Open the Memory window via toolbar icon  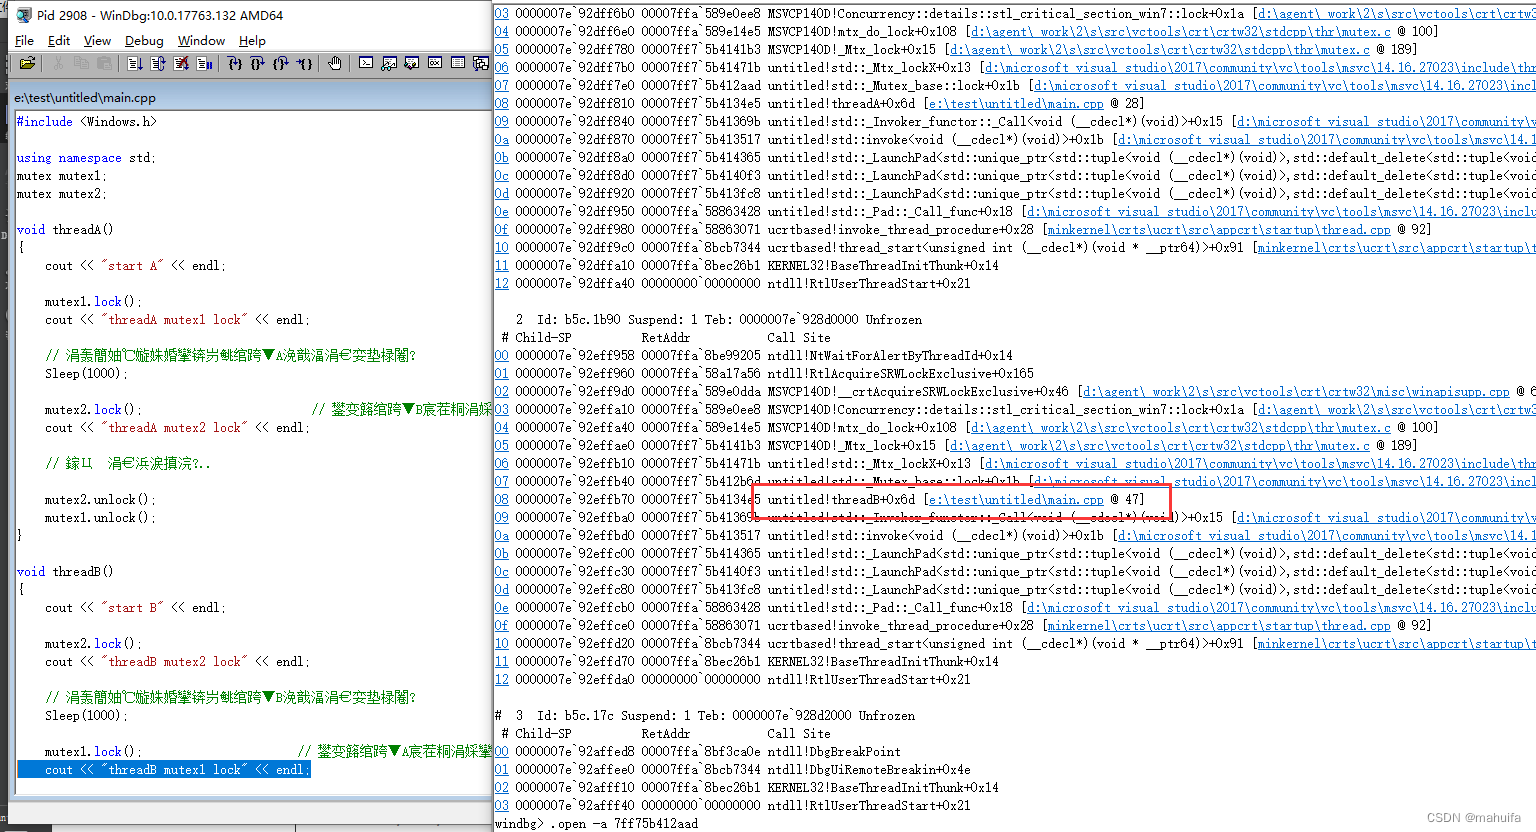pos(458,63)
